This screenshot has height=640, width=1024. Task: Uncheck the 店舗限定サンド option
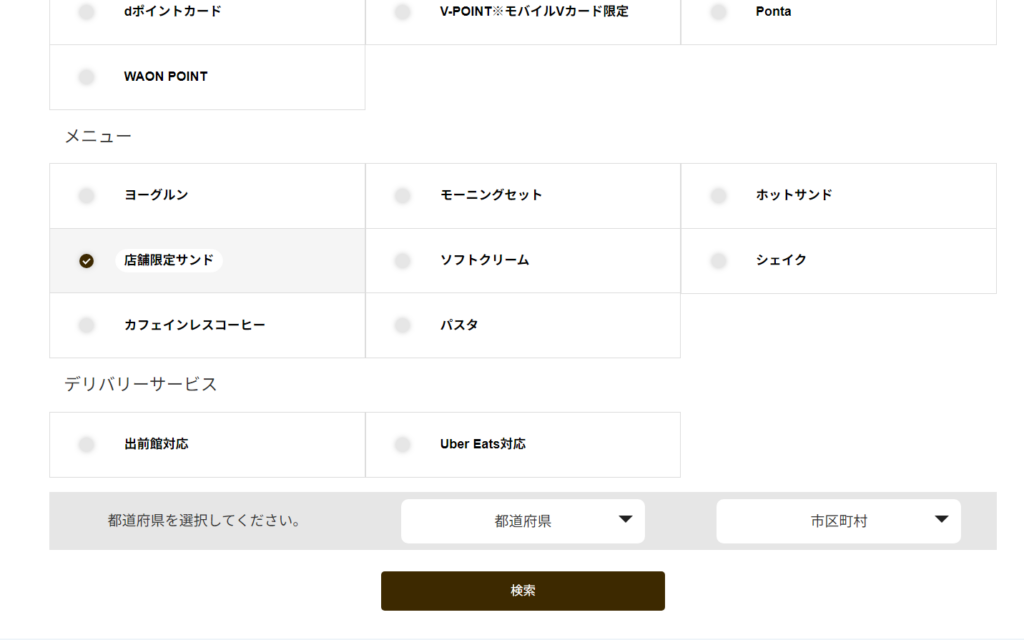[x=87, y=261]
